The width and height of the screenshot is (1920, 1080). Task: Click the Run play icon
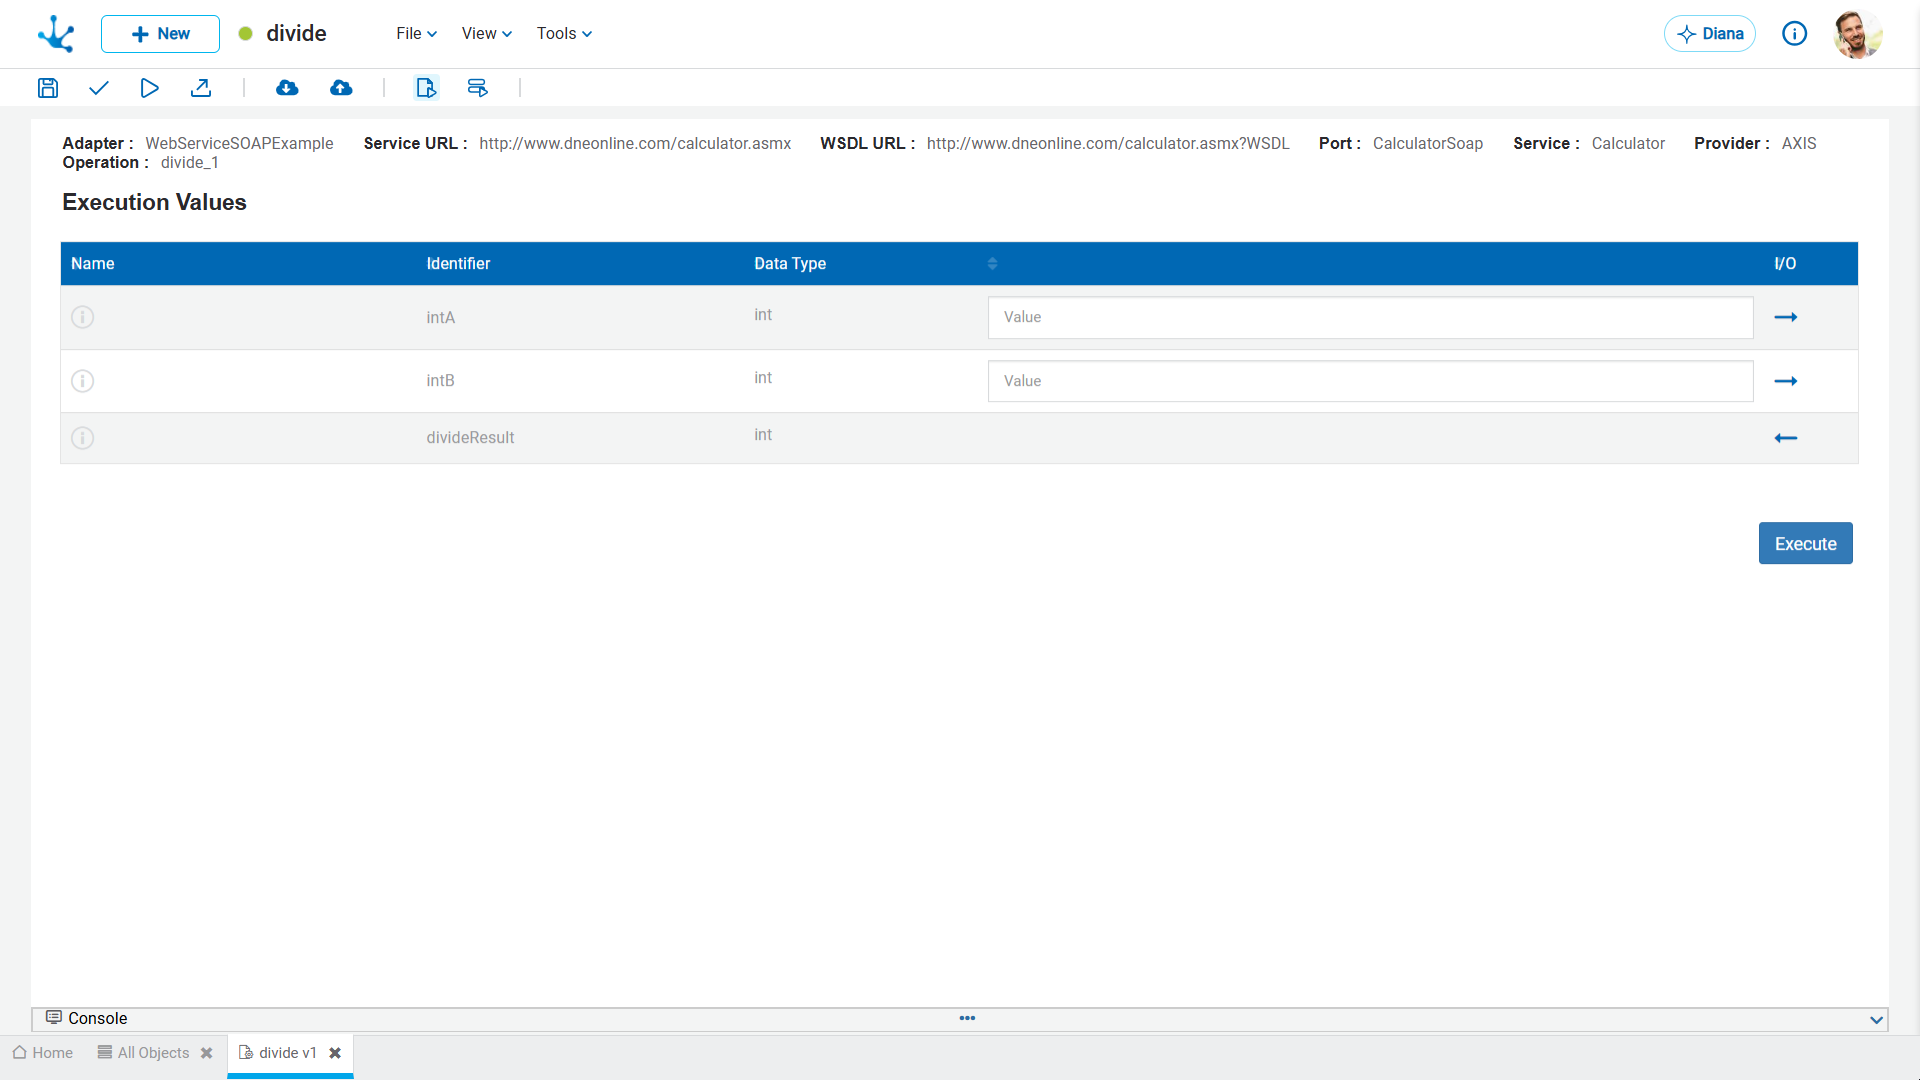[x=149, y=88]
